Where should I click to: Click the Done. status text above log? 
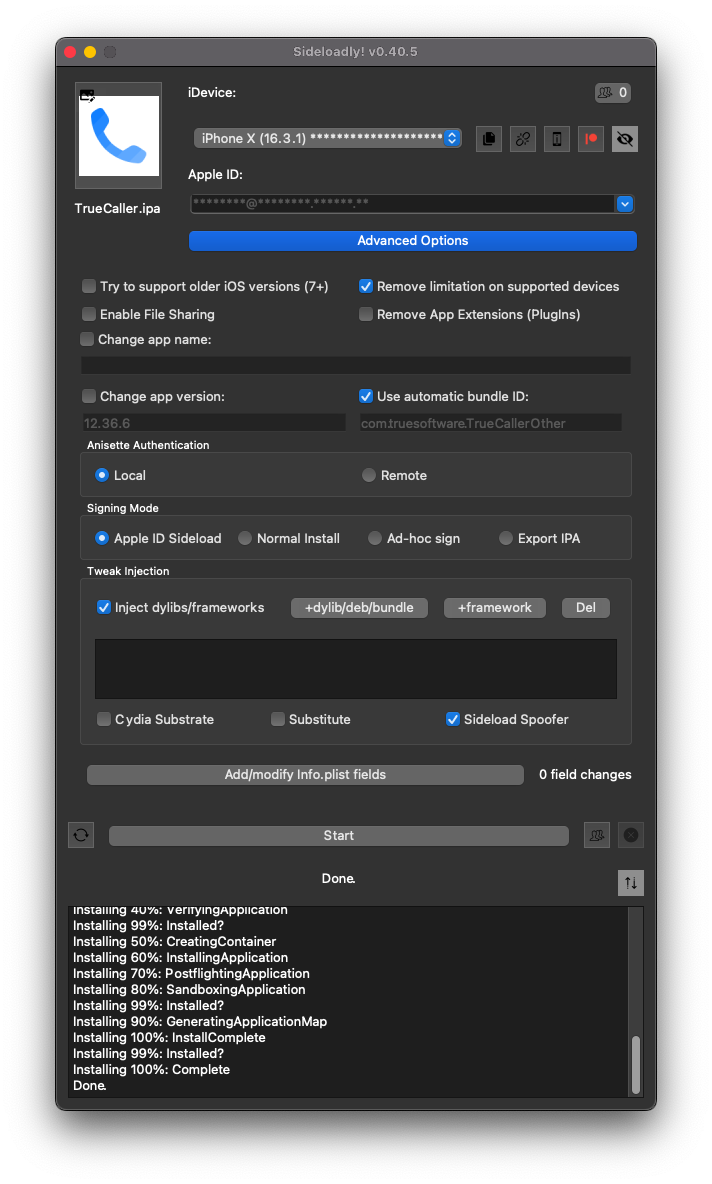pyautogui.click(x=338, y=879)
